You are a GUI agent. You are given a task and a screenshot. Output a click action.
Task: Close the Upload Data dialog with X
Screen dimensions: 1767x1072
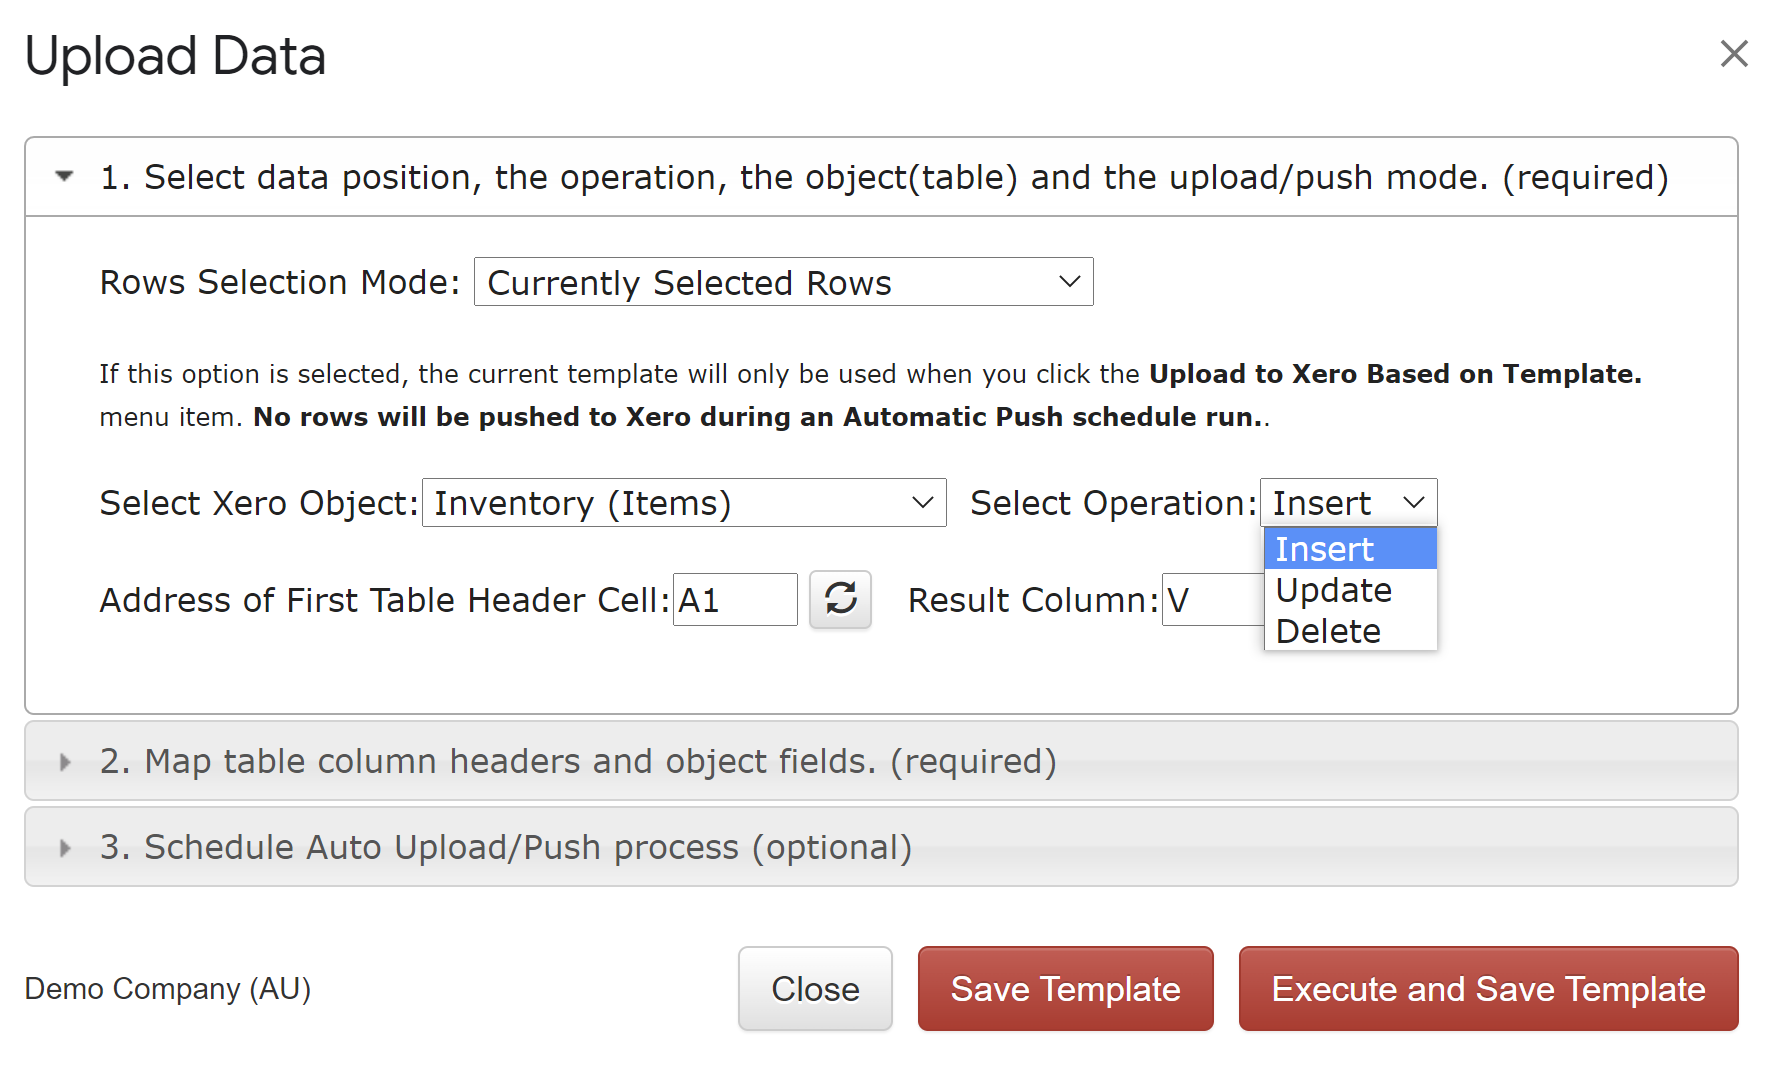(1734, 53)
